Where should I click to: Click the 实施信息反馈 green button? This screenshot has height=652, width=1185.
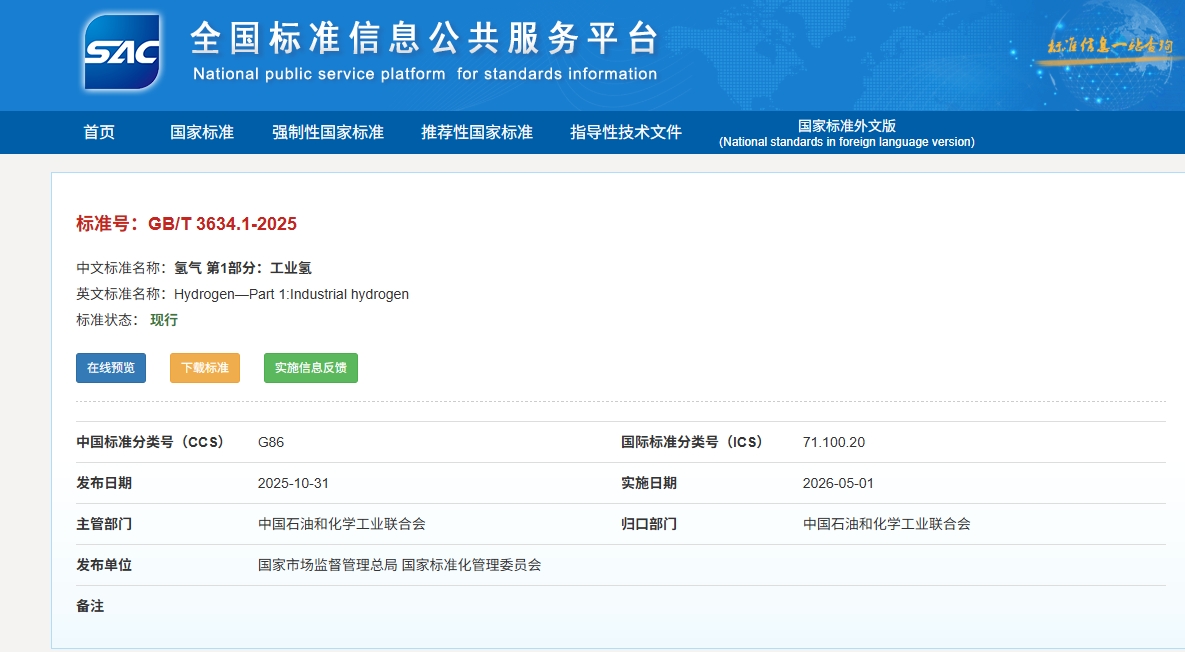click(311, 368)
